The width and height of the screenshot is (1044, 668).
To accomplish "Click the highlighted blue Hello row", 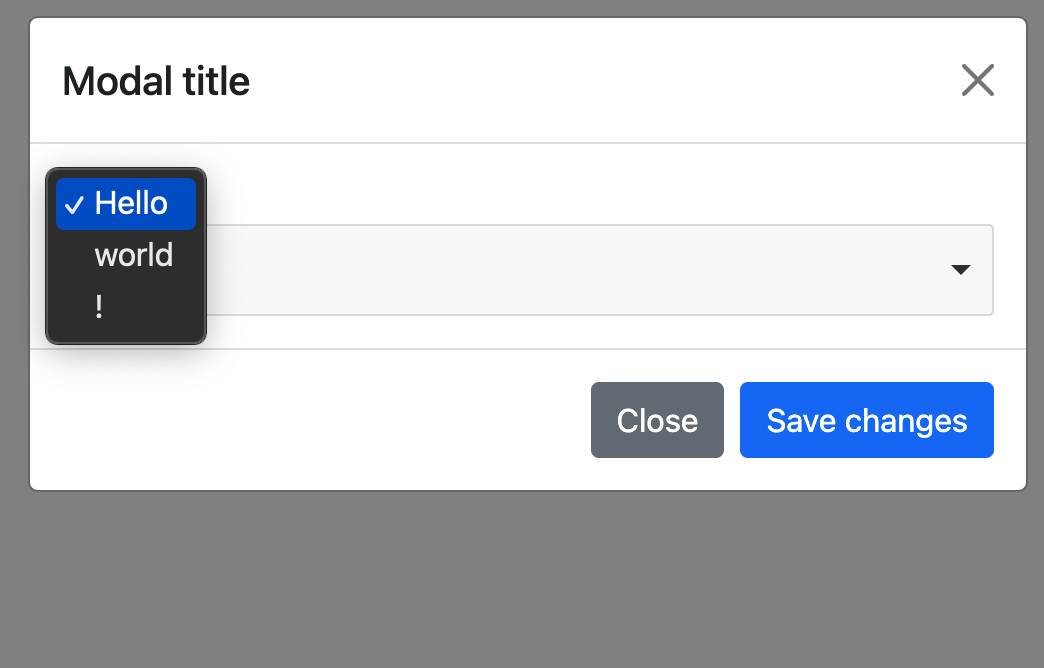I will tap(126, 204).
